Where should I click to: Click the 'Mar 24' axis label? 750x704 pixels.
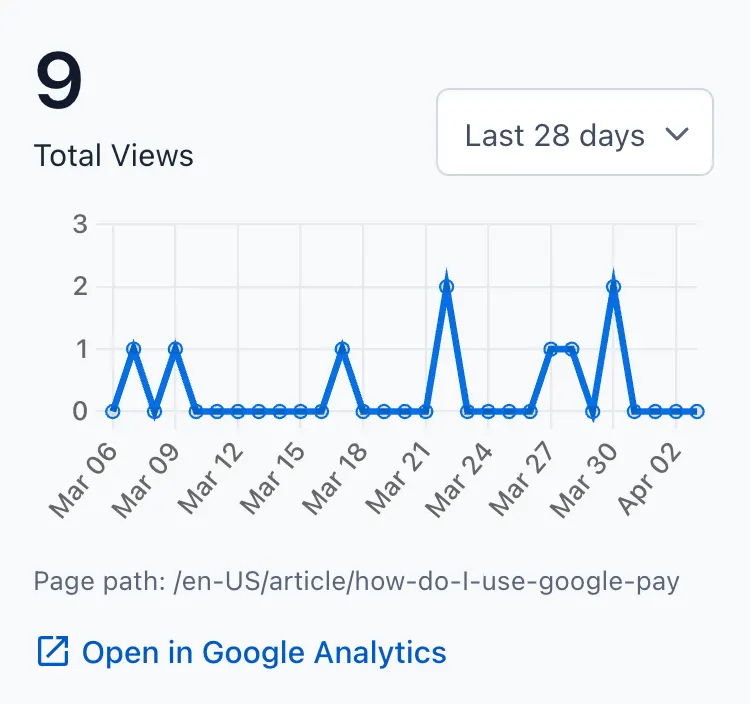(x=459, y=481)
